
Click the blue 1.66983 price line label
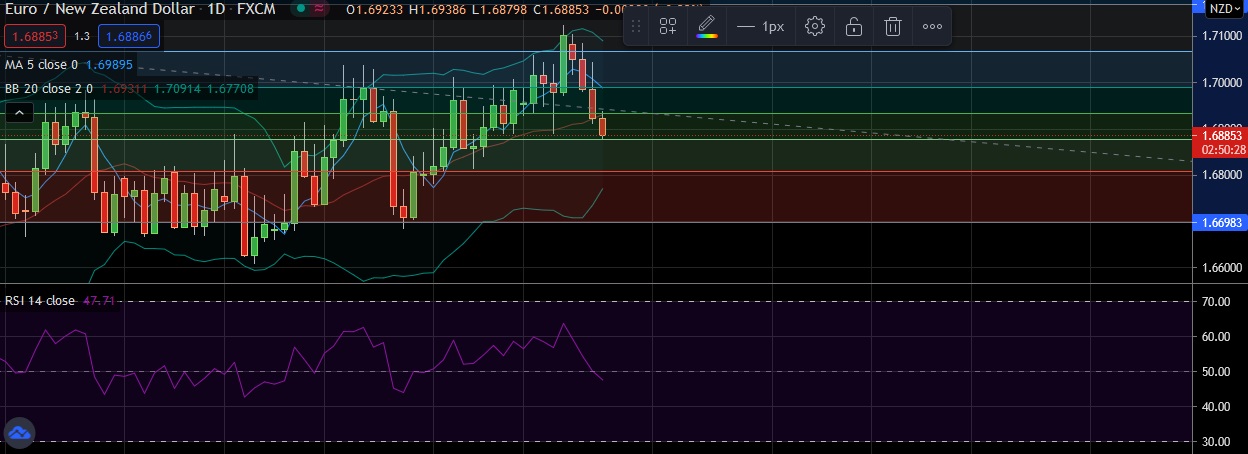[x=1221, y=222]
